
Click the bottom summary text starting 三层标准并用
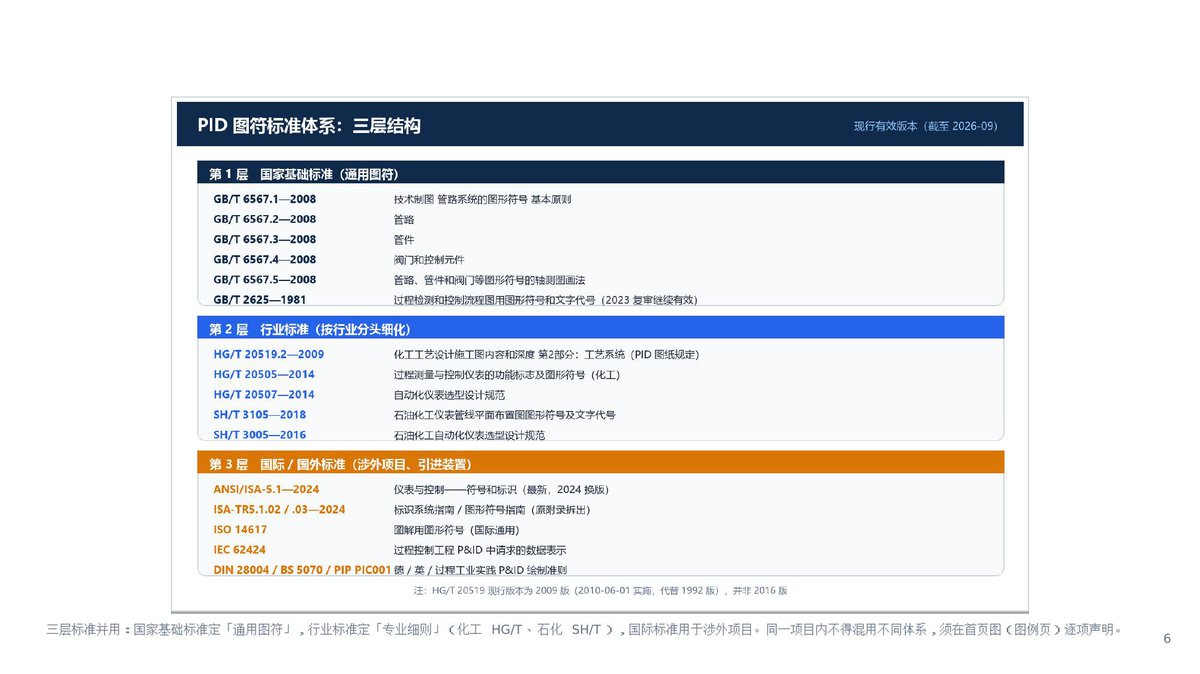[584, 629]
